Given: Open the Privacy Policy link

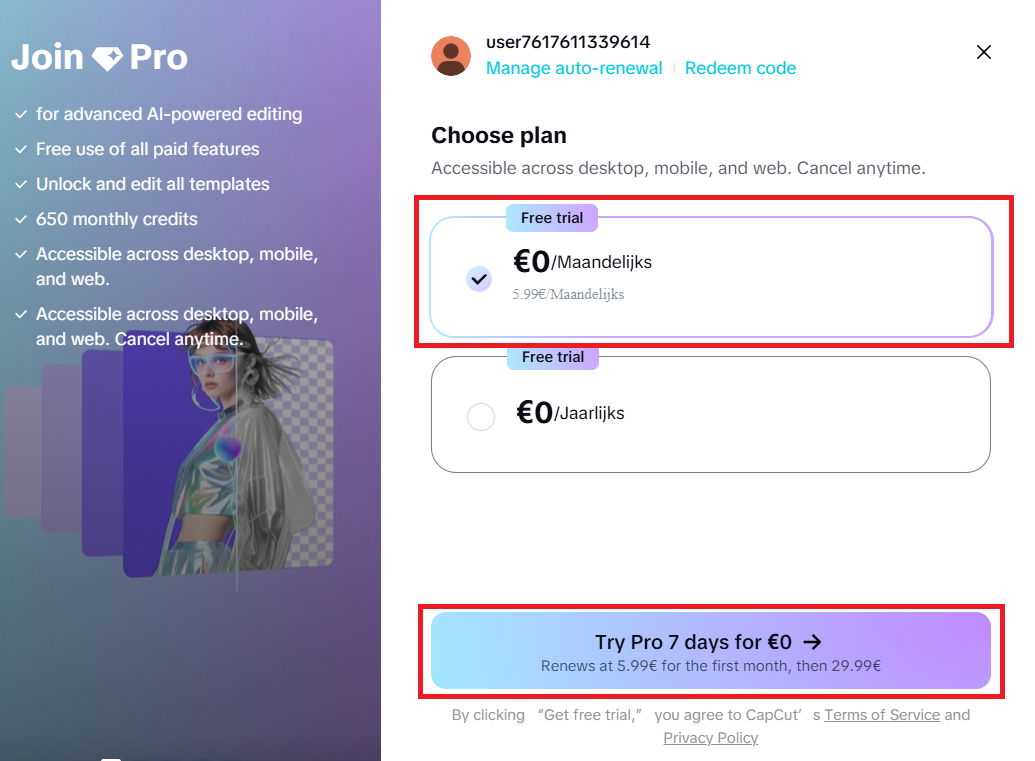Looking at the screenshot, I should pos(711,738).
